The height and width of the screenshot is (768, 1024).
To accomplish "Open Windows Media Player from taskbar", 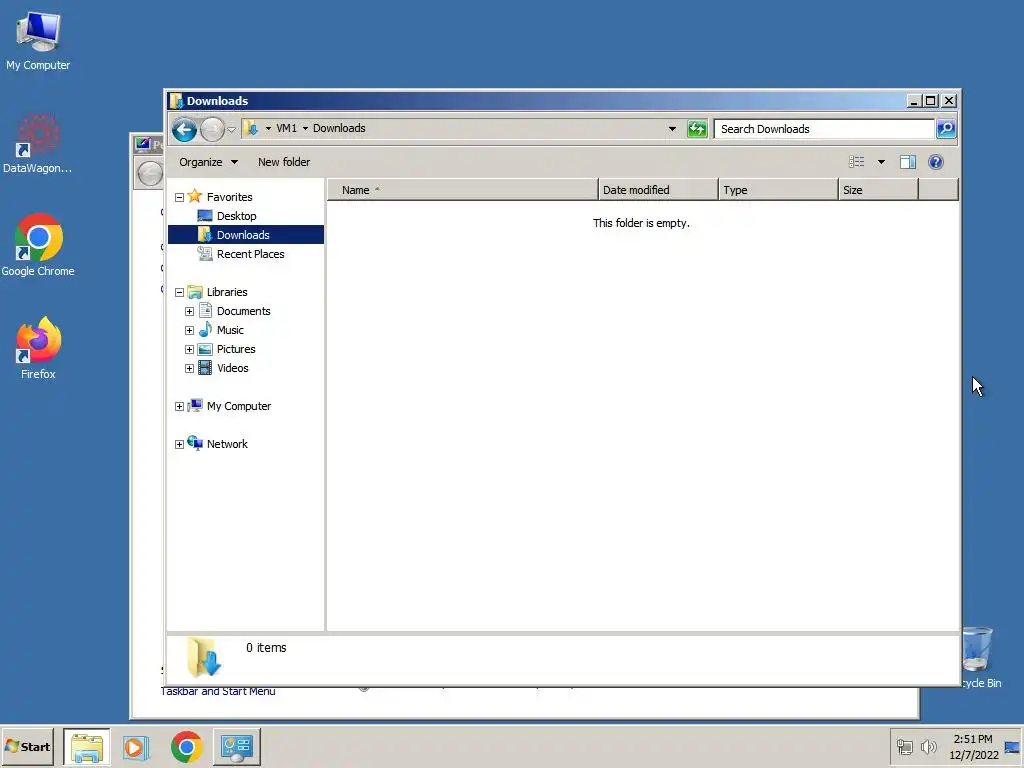I will coord(136,746).
